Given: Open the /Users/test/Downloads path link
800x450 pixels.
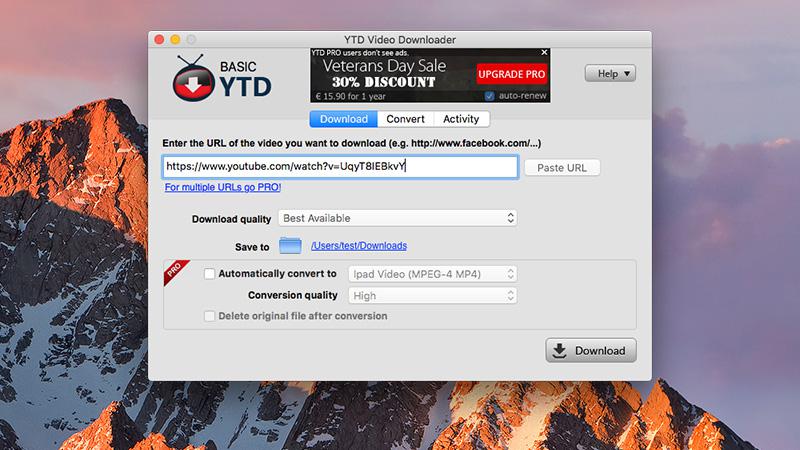Looking at the screenshot, I should pos(359,245).
